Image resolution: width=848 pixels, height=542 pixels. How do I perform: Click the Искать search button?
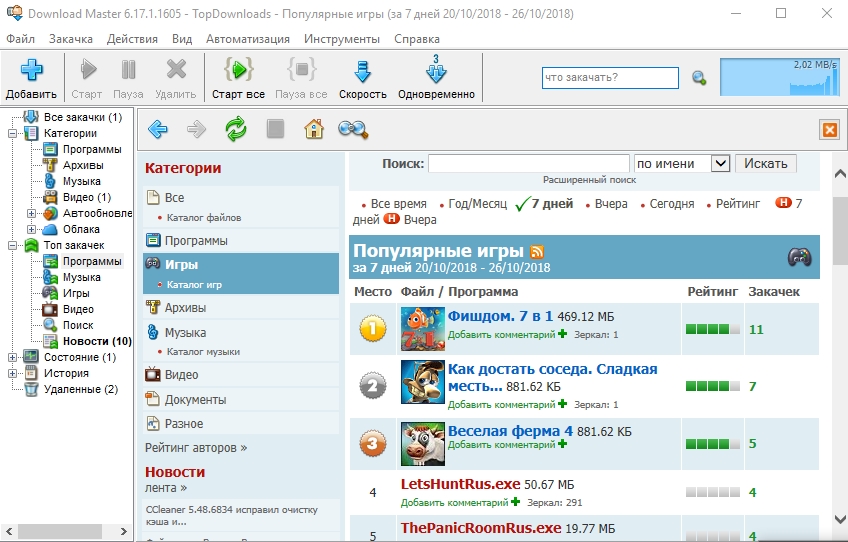click(x=766, y=163)
